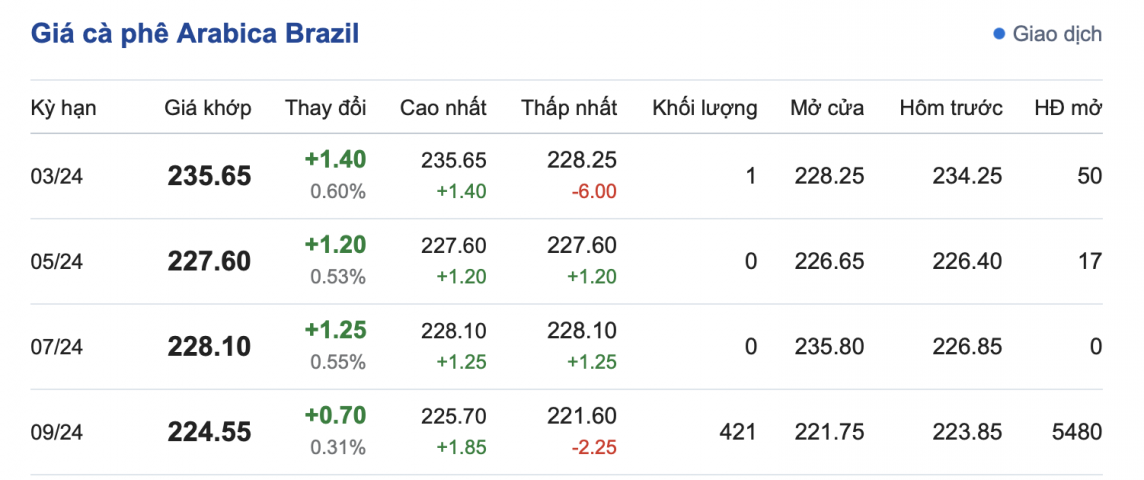Select the Thay đổi column header
Screen dimensions: 1144x480
(x=326, y=108)
